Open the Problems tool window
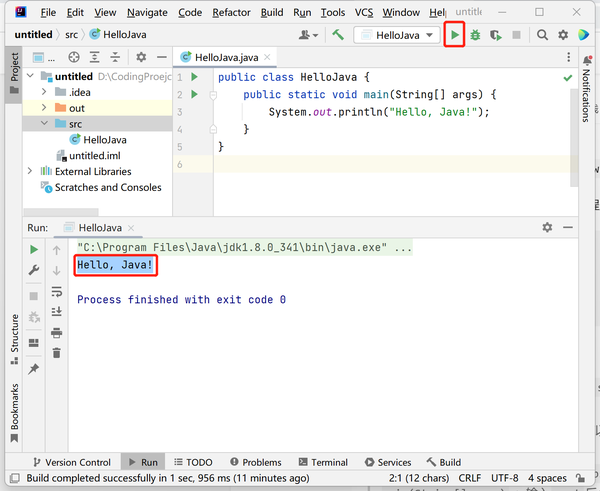The image size is (600, 491). 256,462
